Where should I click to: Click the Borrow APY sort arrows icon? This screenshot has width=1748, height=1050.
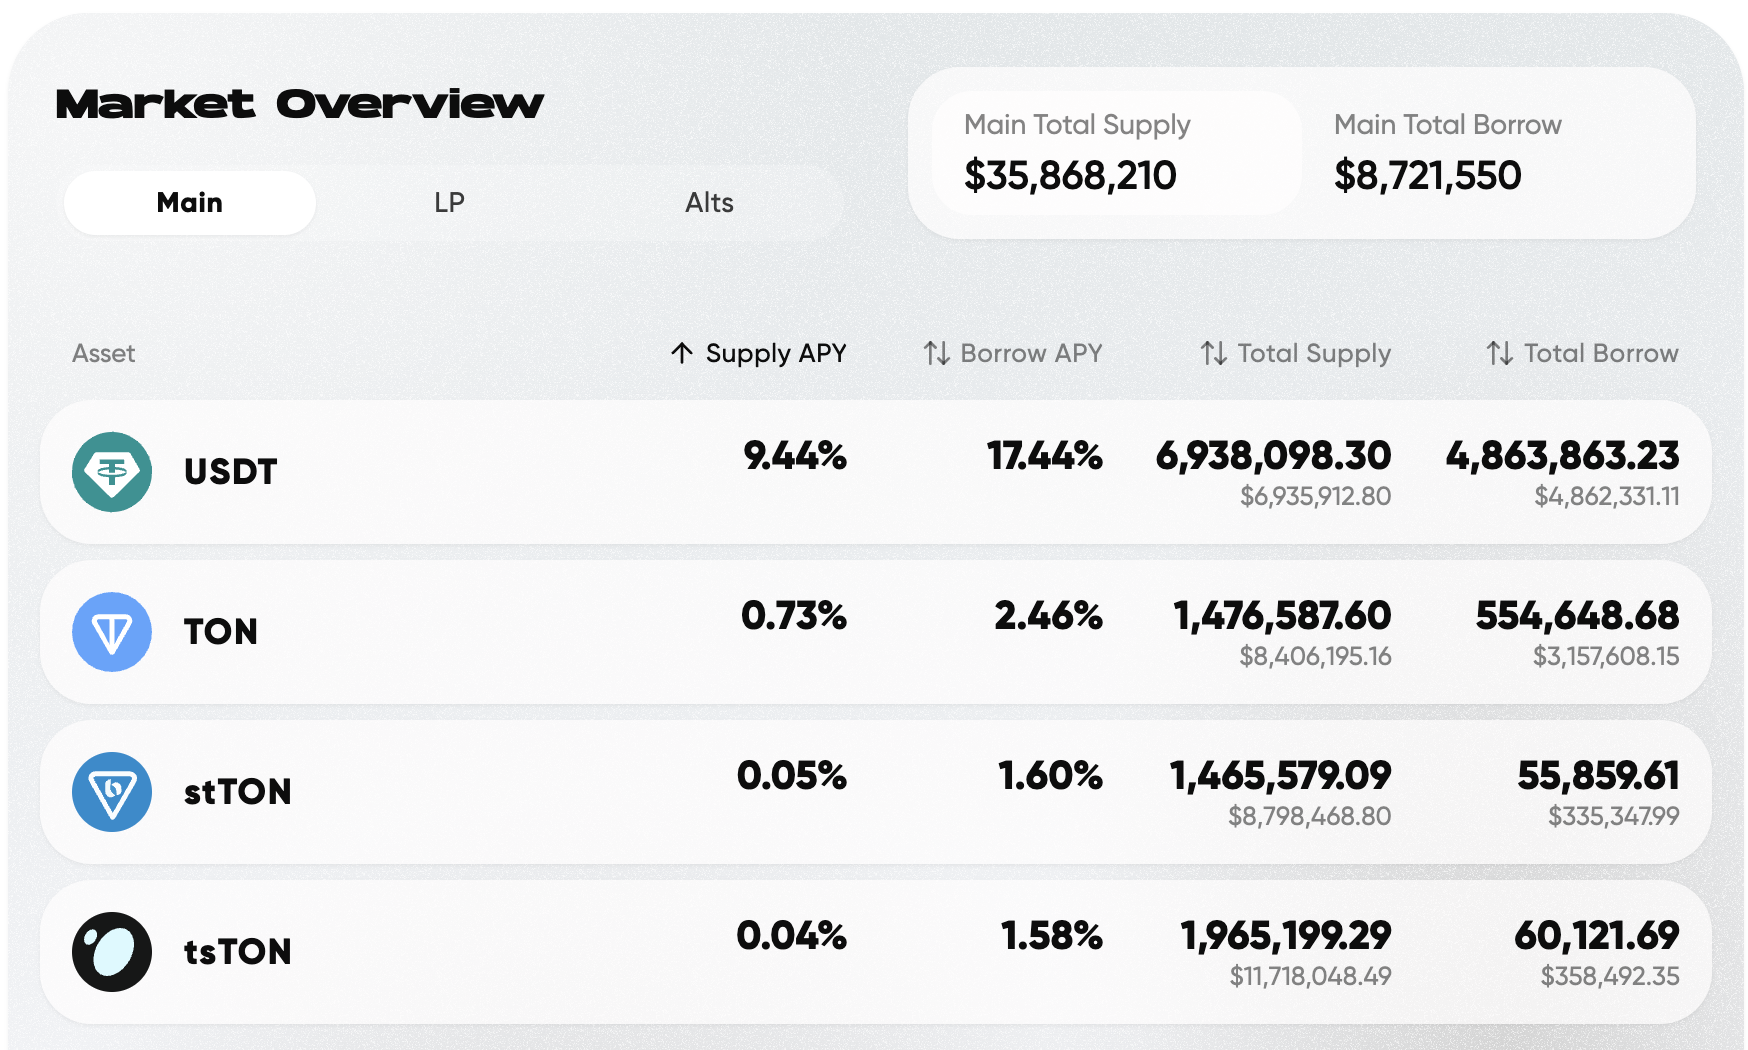(x=937, y=353)
